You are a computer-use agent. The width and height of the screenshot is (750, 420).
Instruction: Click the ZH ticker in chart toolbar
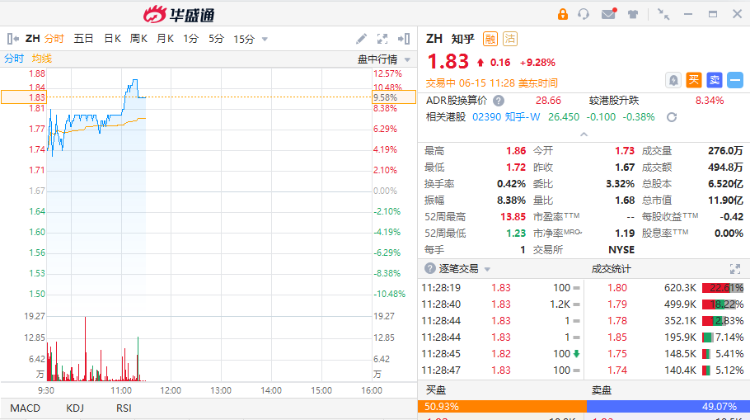[x=33, y=39]
